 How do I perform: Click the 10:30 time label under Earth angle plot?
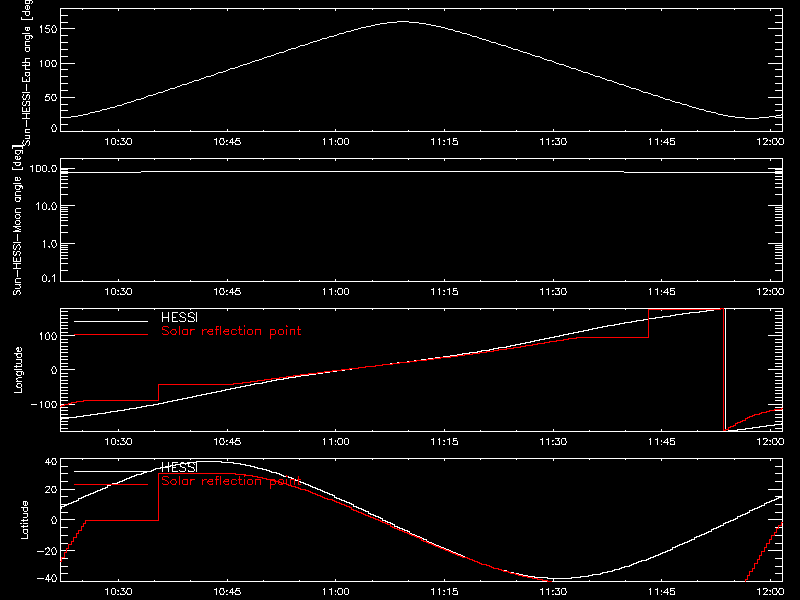coord(118,142)
